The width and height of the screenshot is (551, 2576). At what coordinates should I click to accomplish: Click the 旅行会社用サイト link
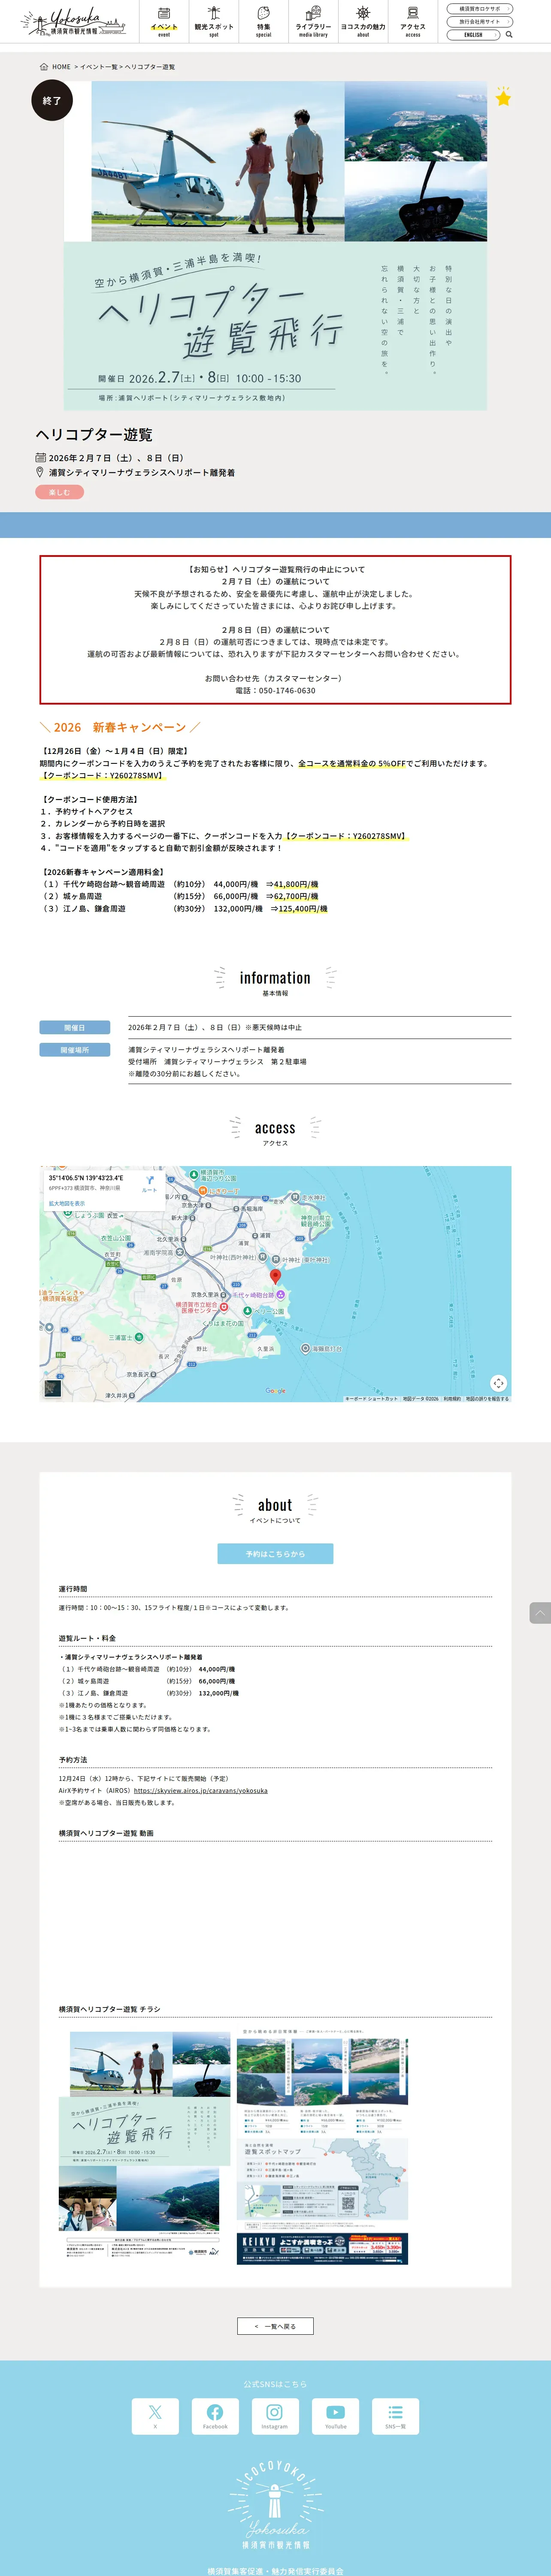pos(481,21)
